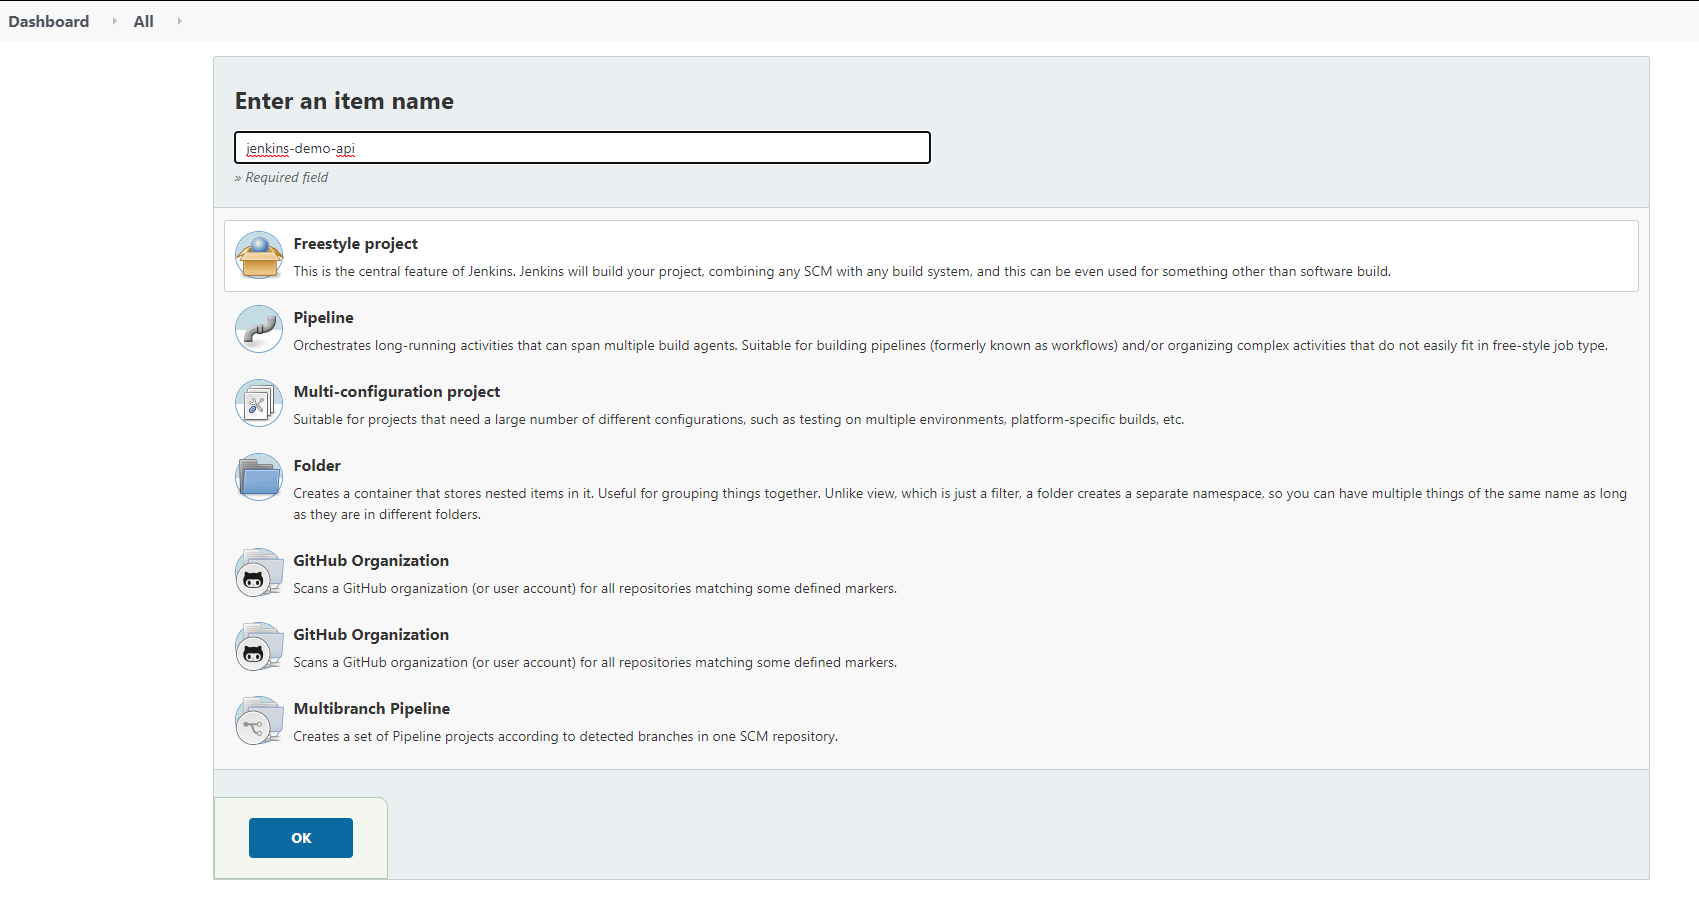Select the Multi-configuration project title

tap(396, 392)
